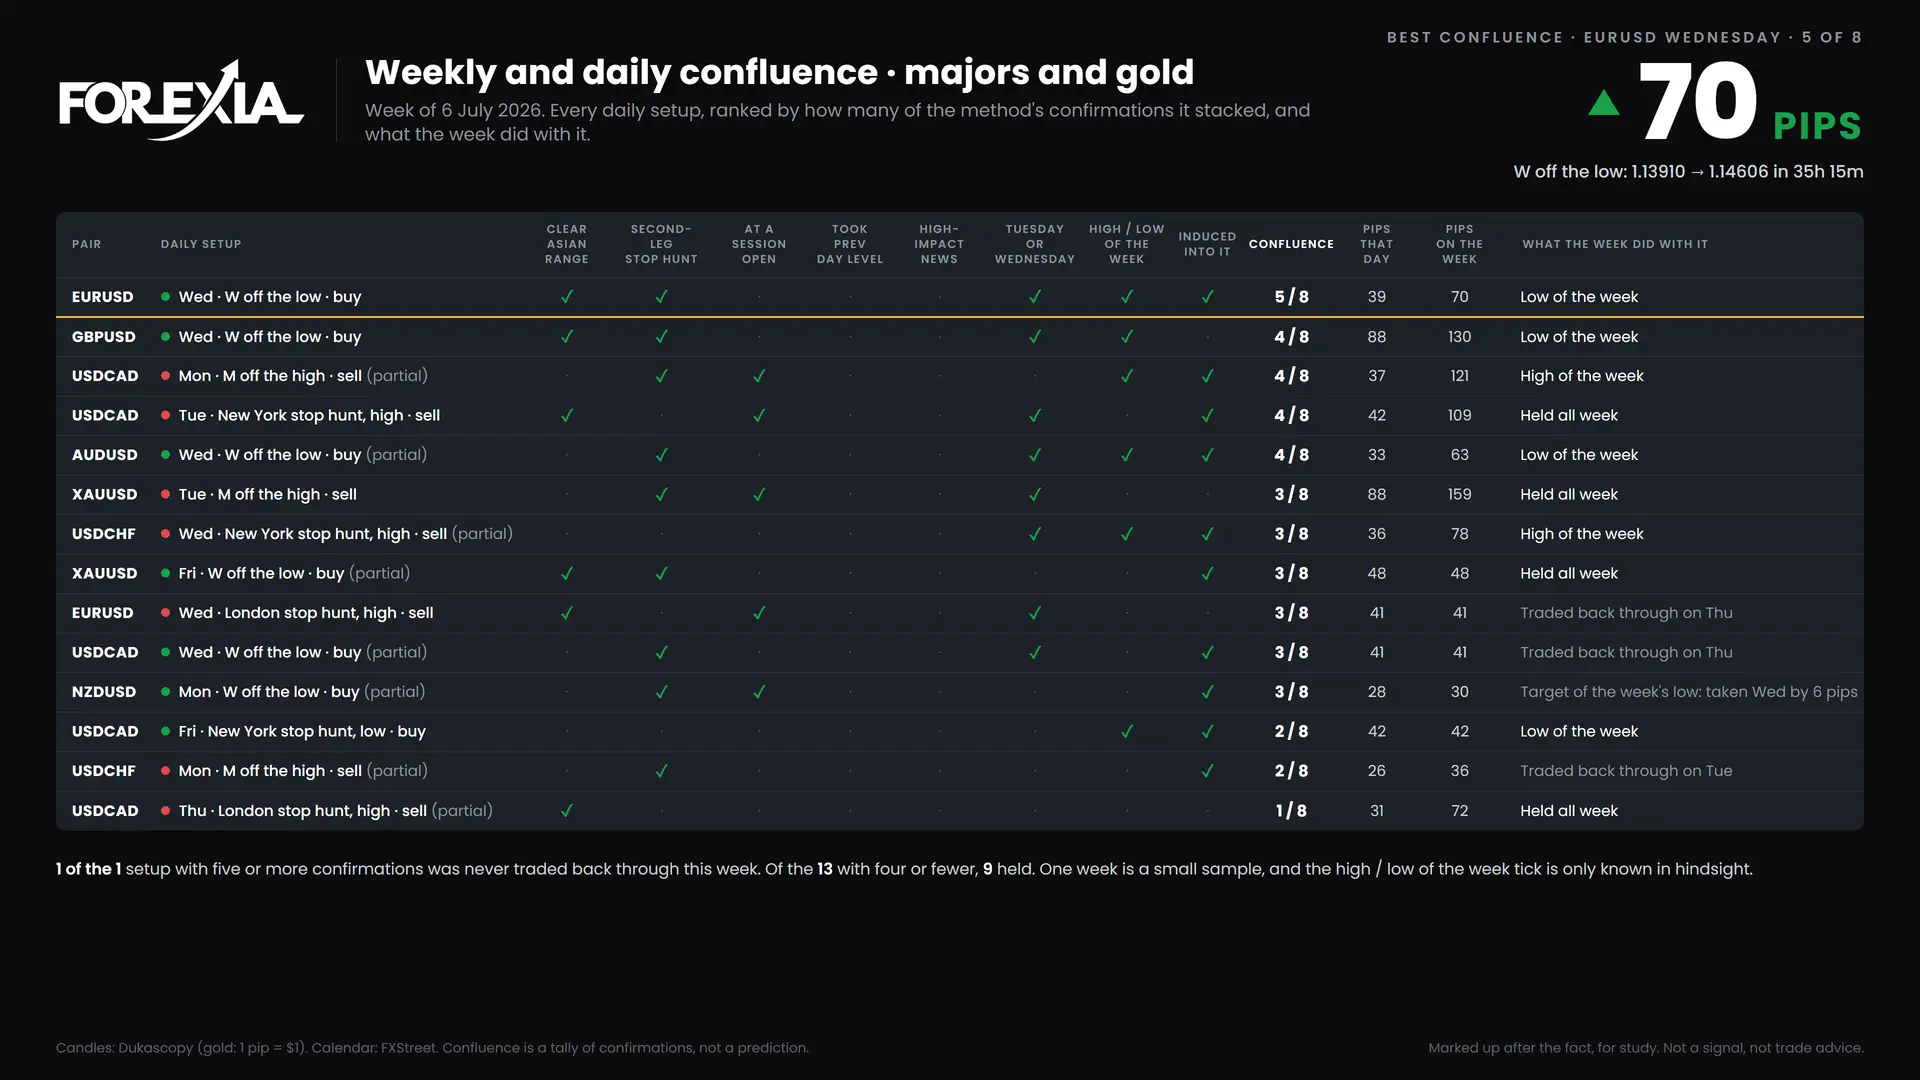Click the Pips On The Week column header
The width and height of the screenshot is (1920, 1080).
(x=1460, y=244)
